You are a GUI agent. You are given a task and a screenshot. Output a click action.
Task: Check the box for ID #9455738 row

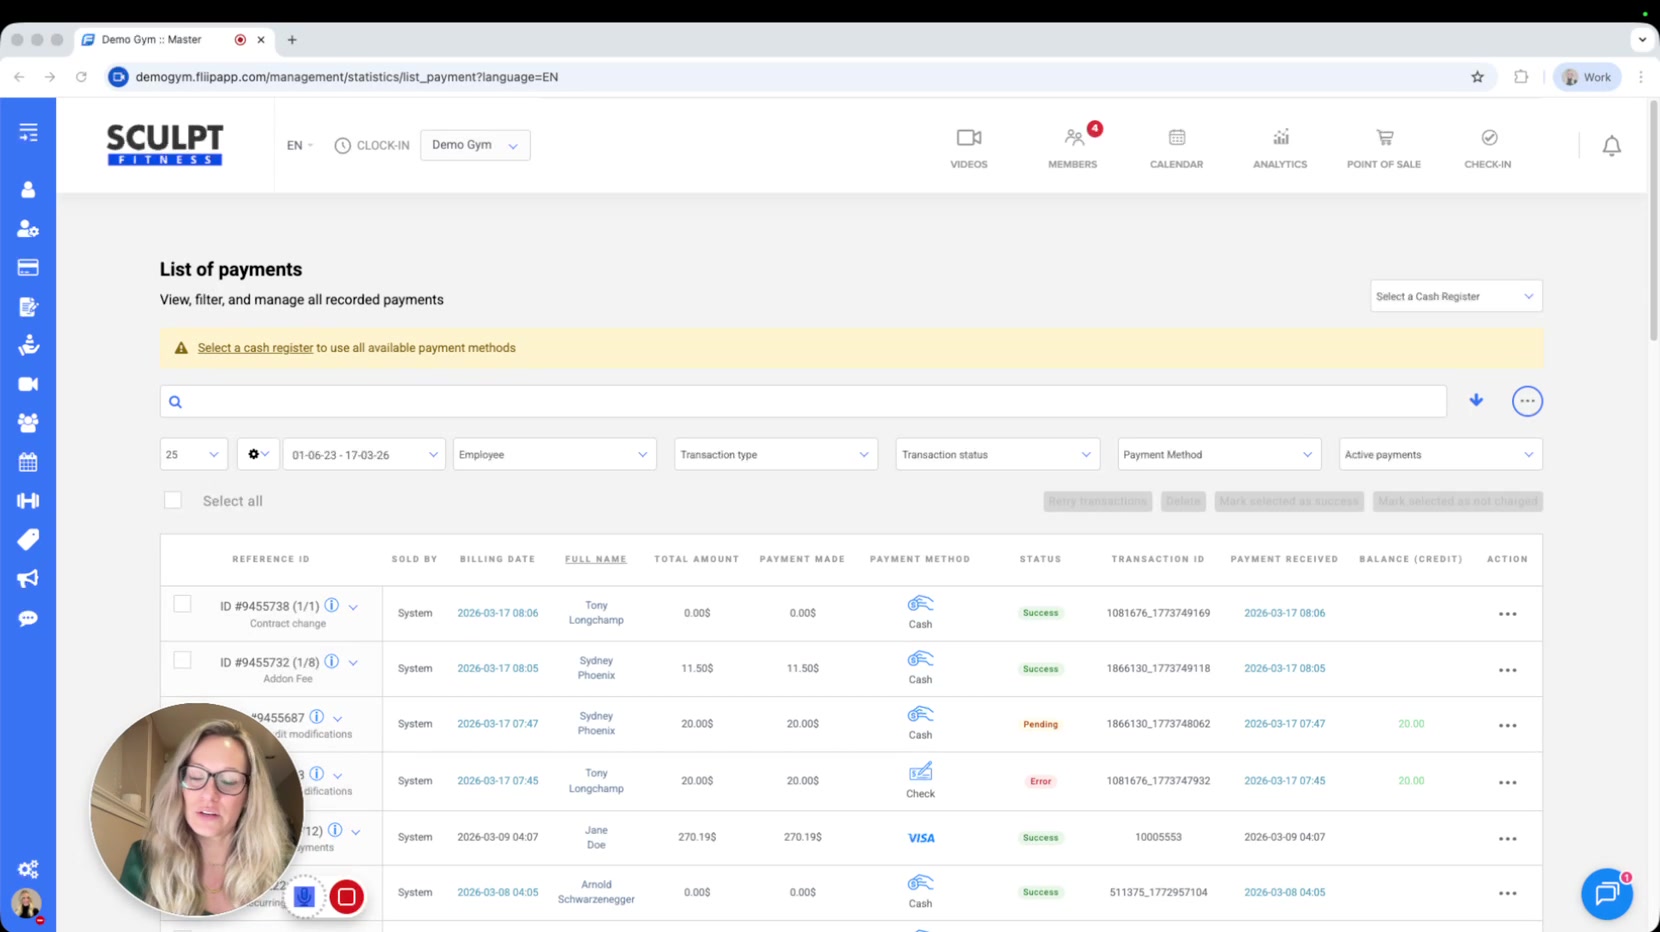[182, 604]
